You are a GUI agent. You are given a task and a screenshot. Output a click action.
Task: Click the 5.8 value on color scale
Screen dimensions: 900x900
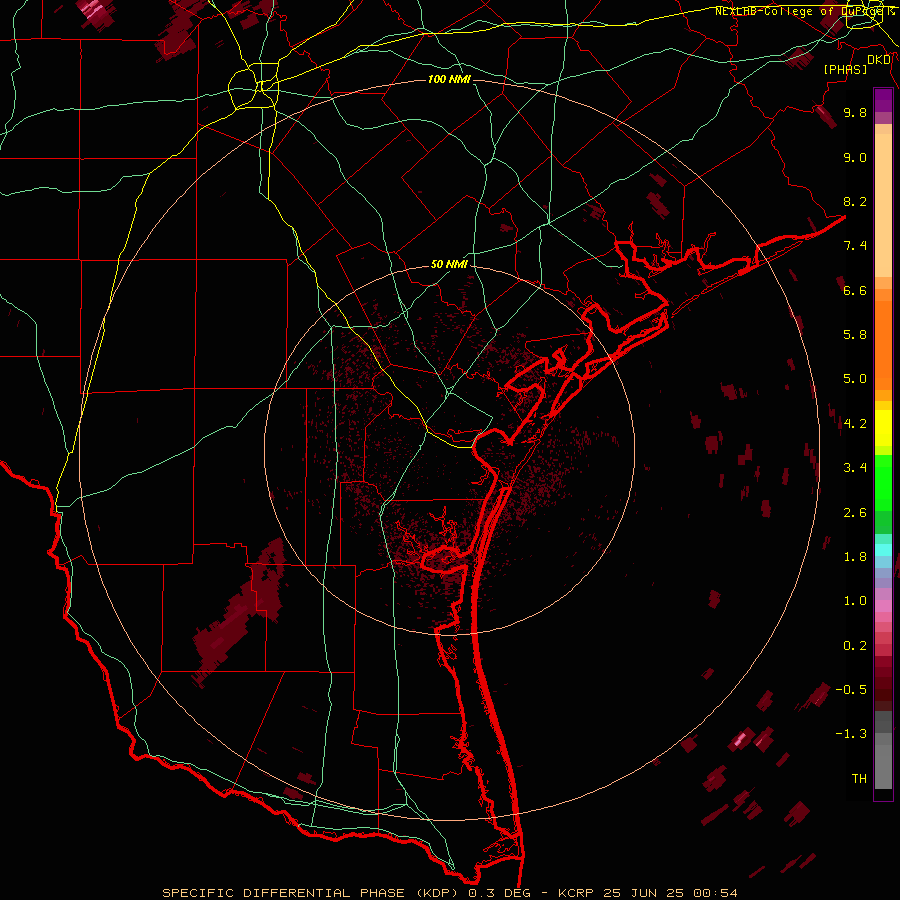coord(855,335)
